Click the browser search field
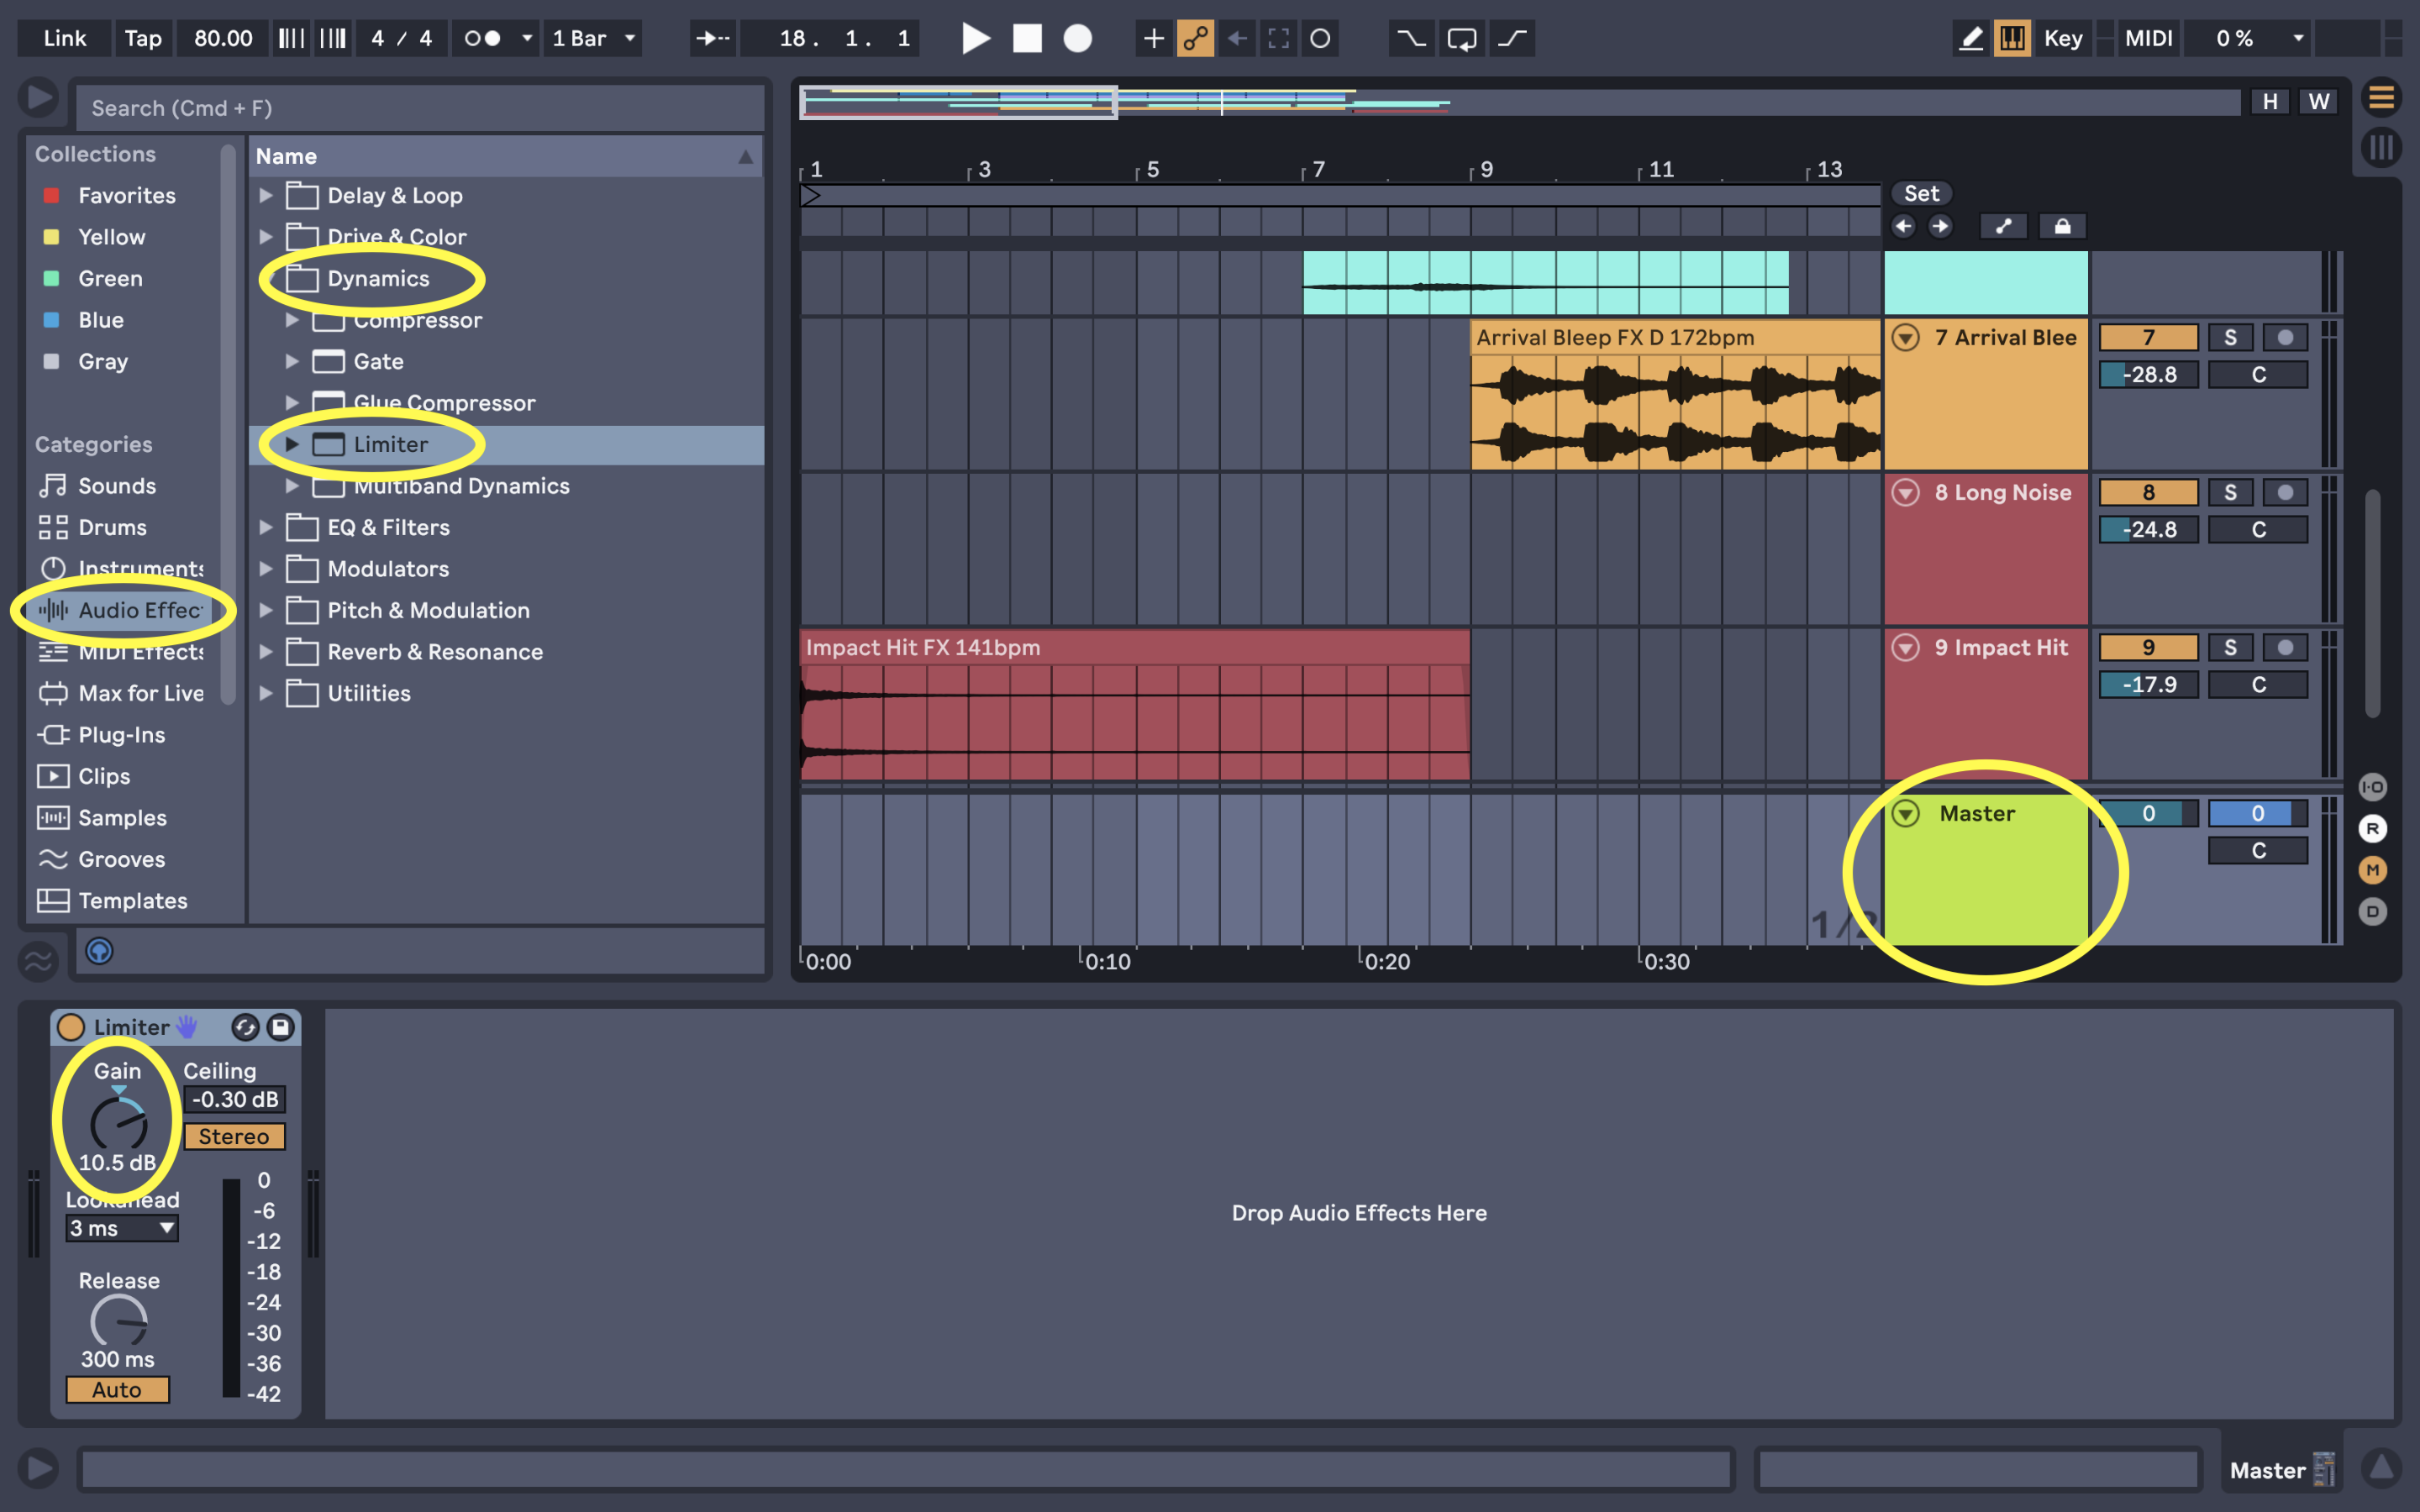 click(420, 107)
